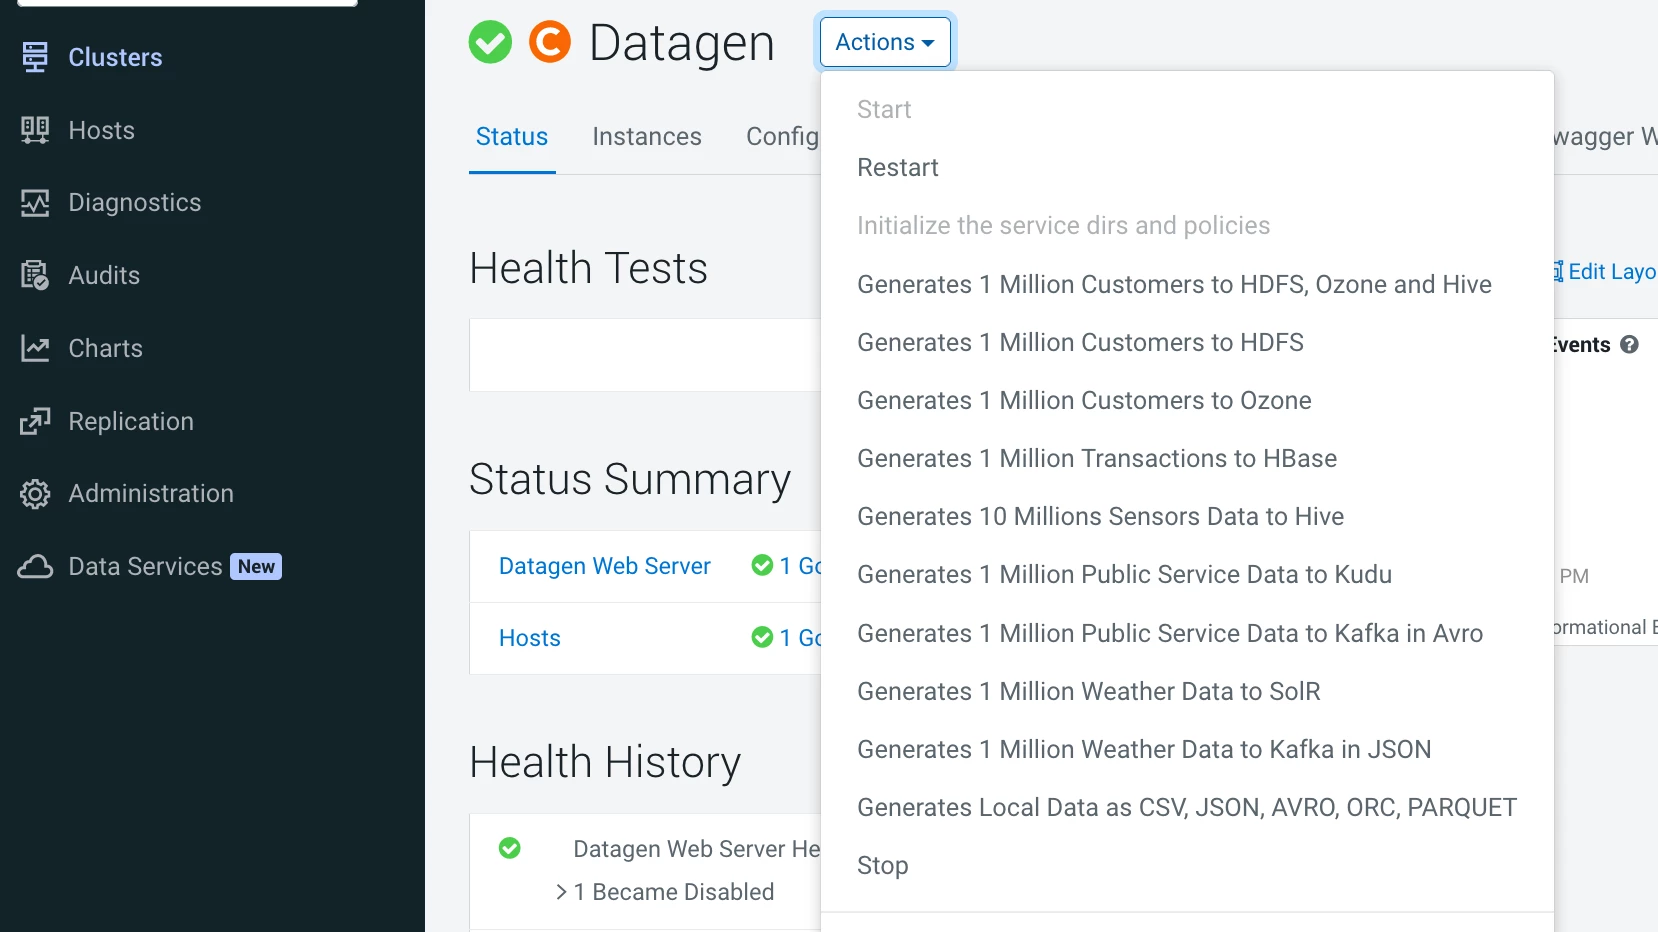Open Data Services in the sidebar
Screen dimensions: 1658x932
[x=145, y=567]
